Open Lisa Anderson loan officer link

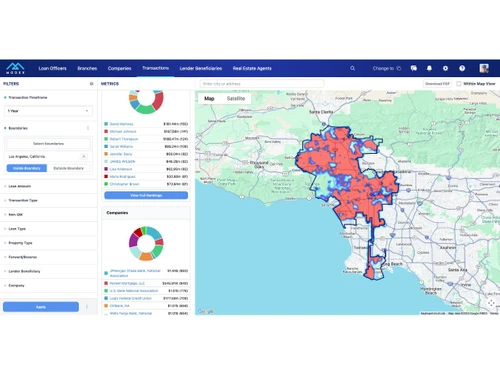click(121, 169)
